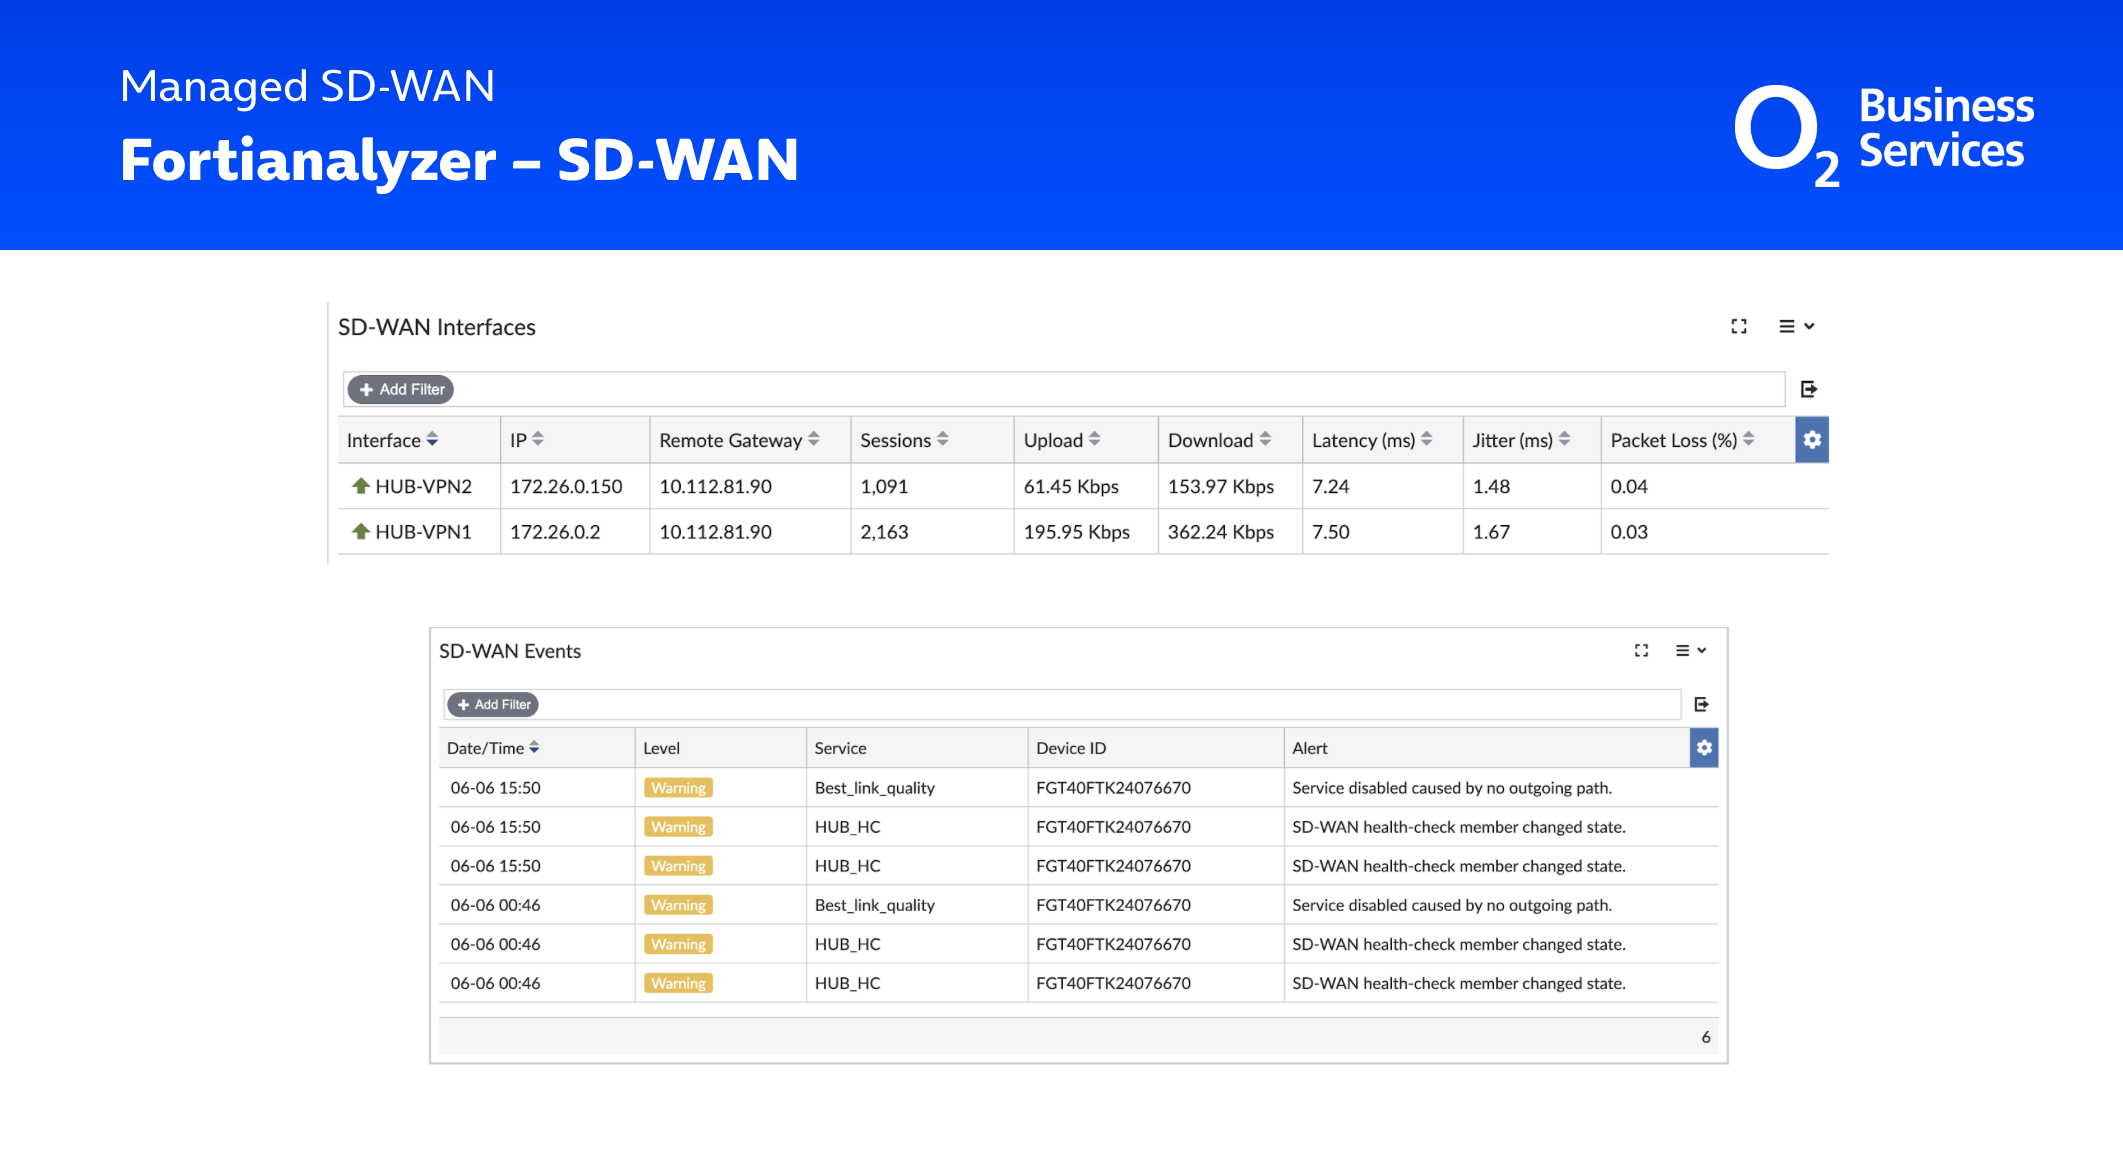Viewport: 2123px width, 1160px height.
Task: Click latency value 7.50
Action: (1330, 532)
